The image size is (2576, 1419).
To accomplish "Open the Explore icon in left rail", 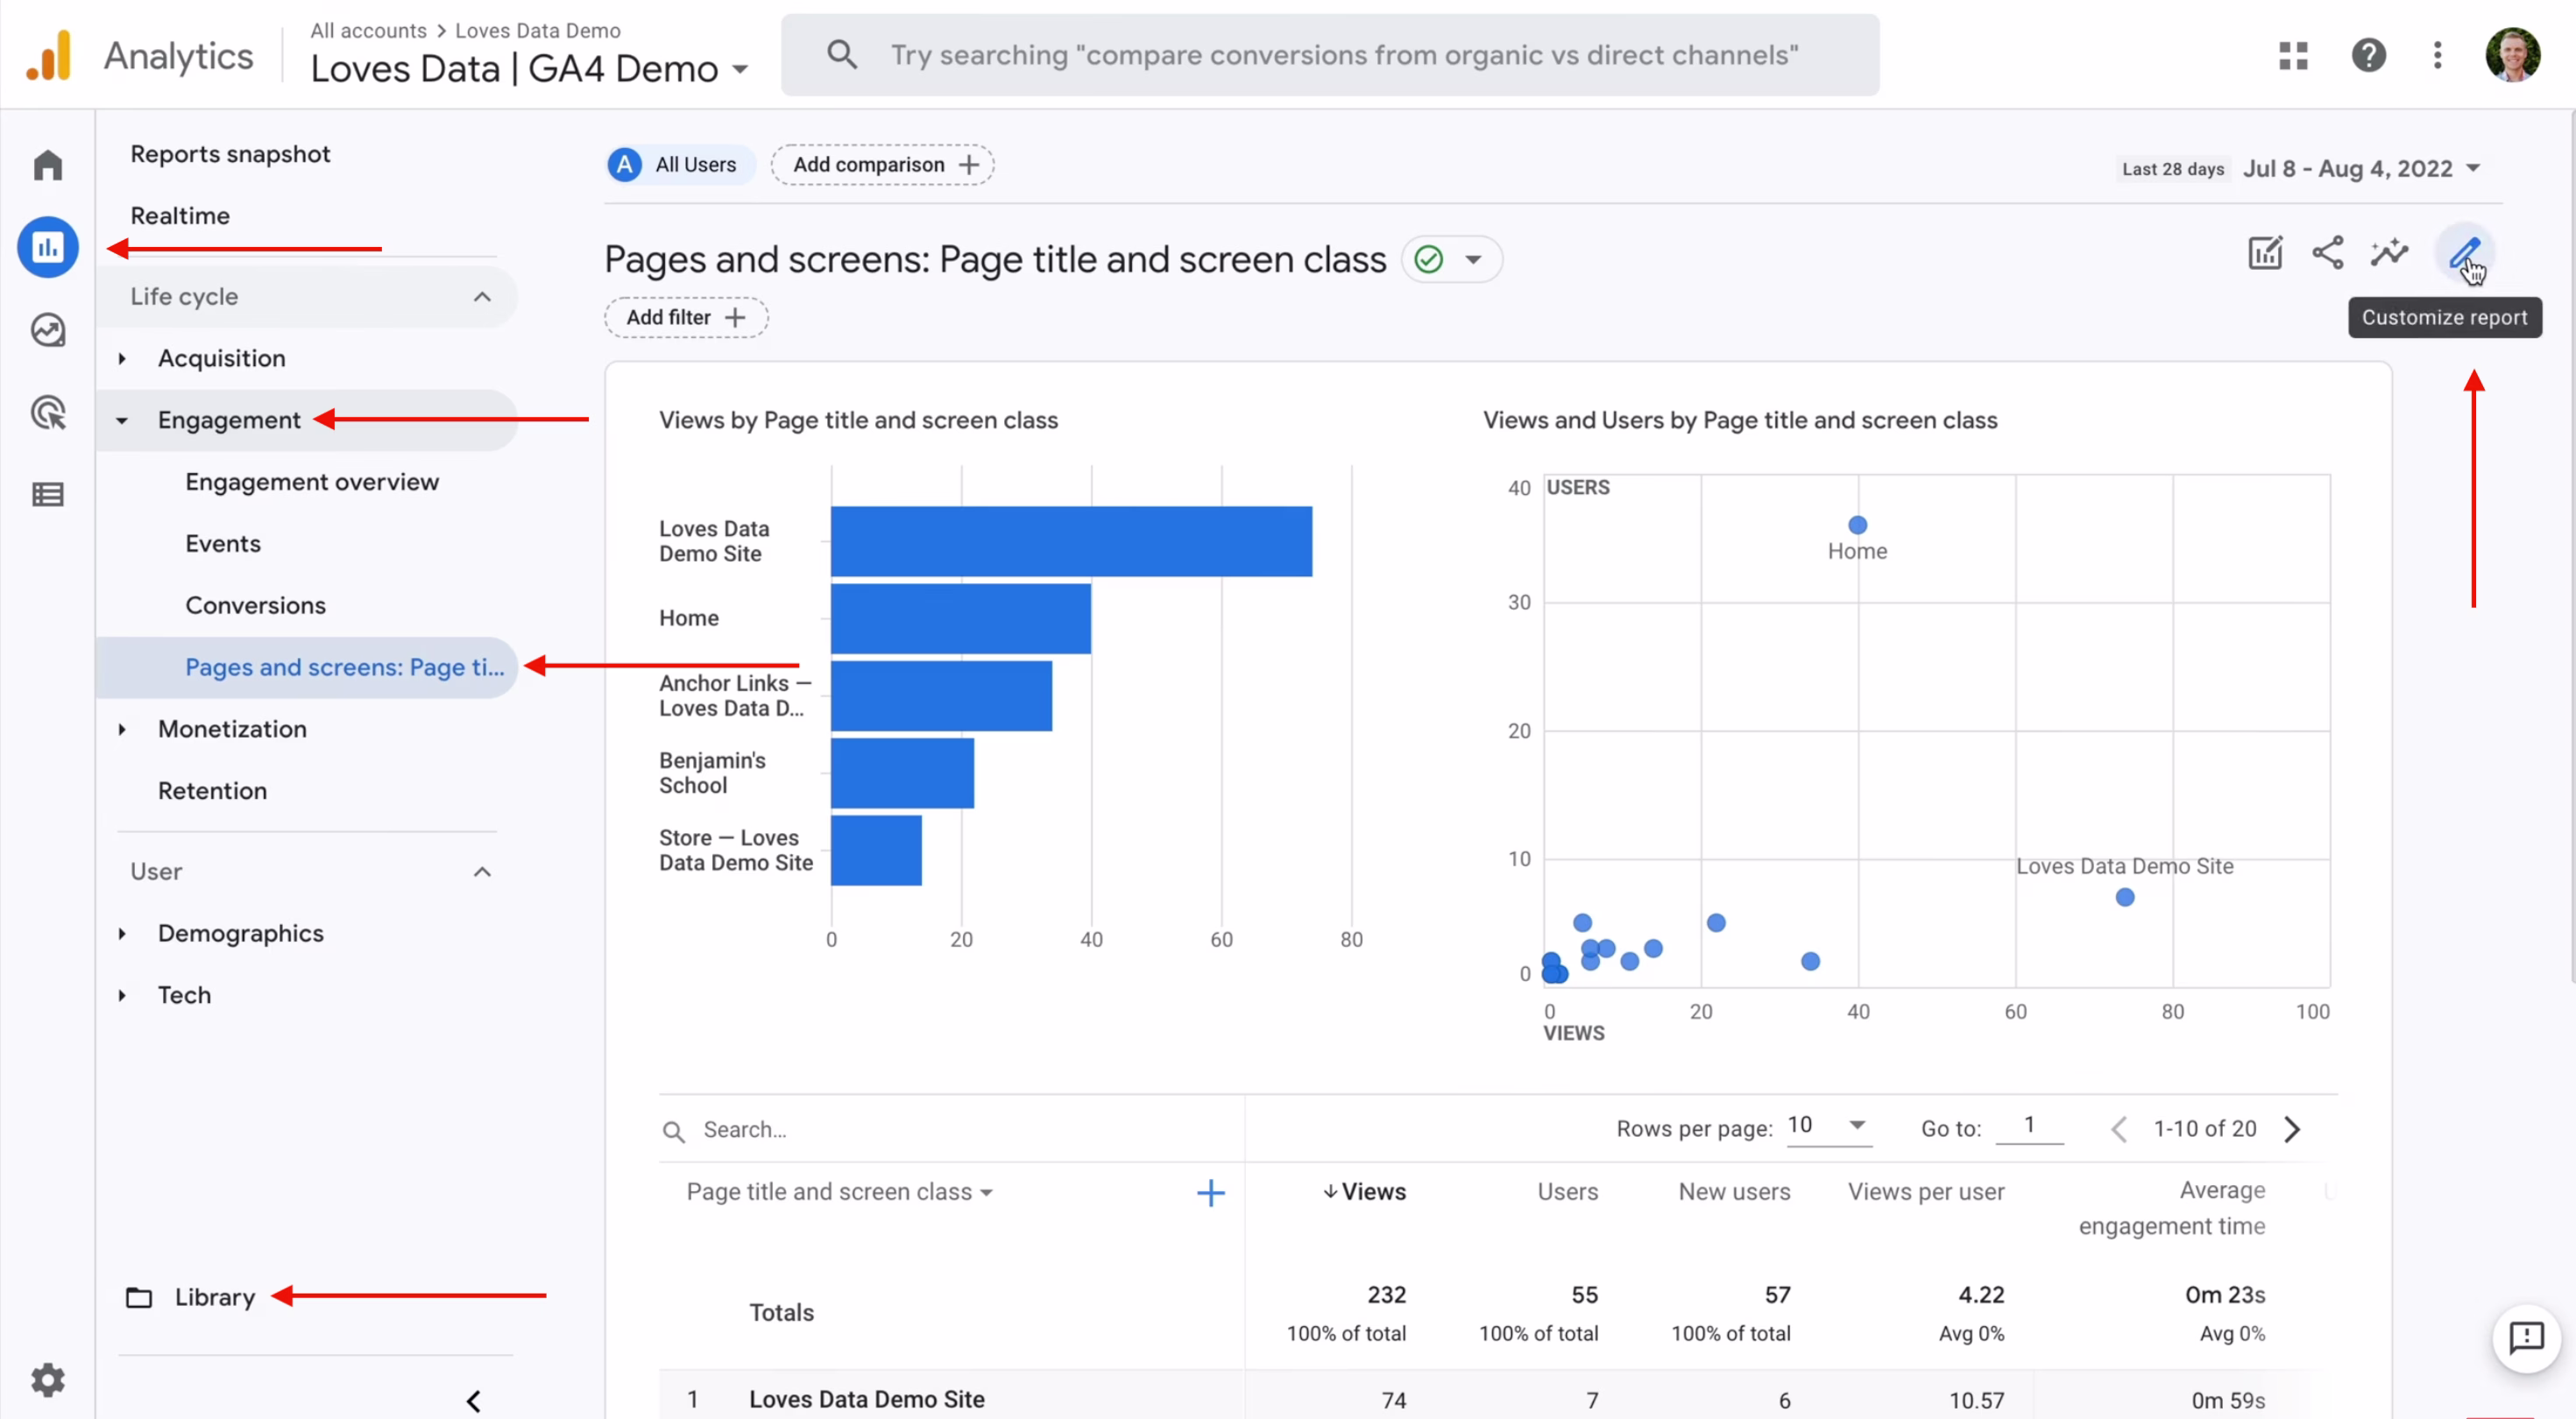I will [x=48, y=330].
